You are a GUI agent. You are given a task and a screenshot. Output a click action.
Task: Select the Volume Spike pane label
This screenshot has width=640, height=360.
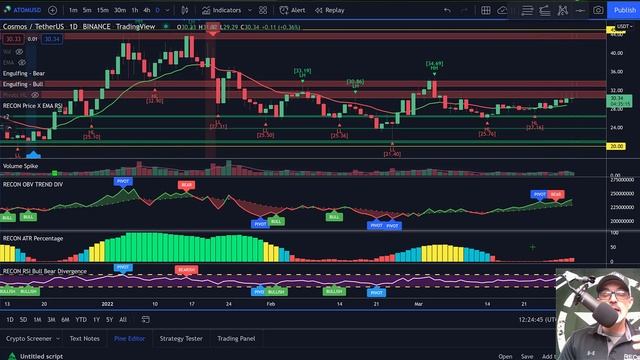point(20,166)
